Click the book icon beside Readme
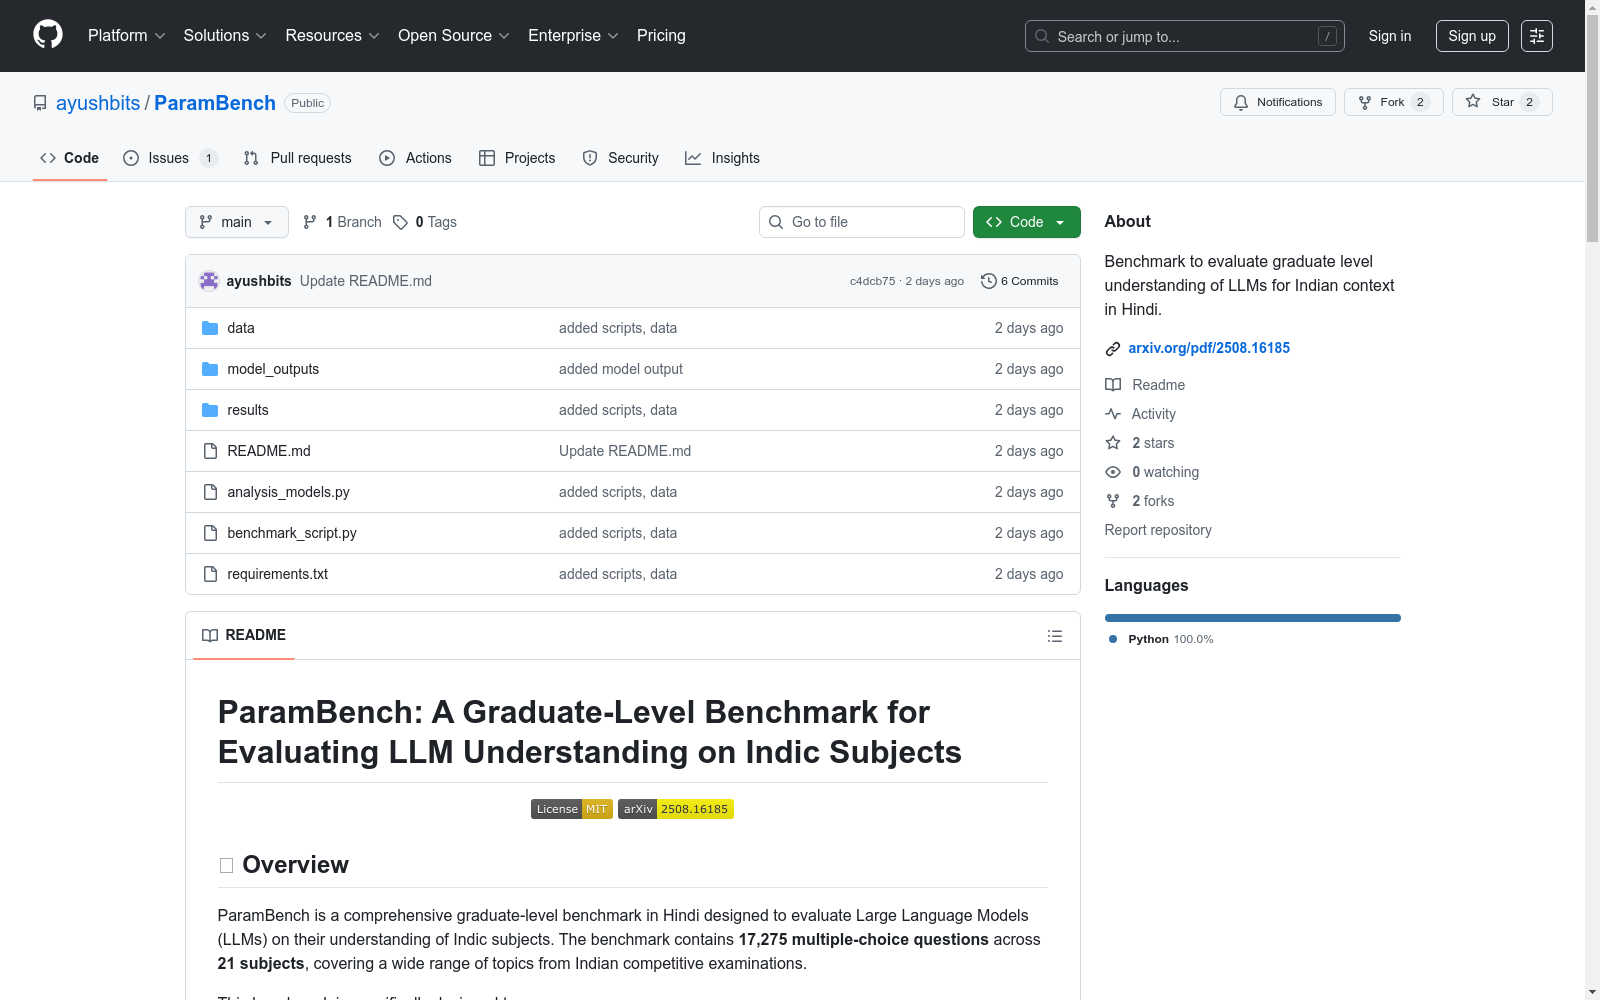The width and height of the screenshot is (1600, 1000). [x=1113, y=385]
